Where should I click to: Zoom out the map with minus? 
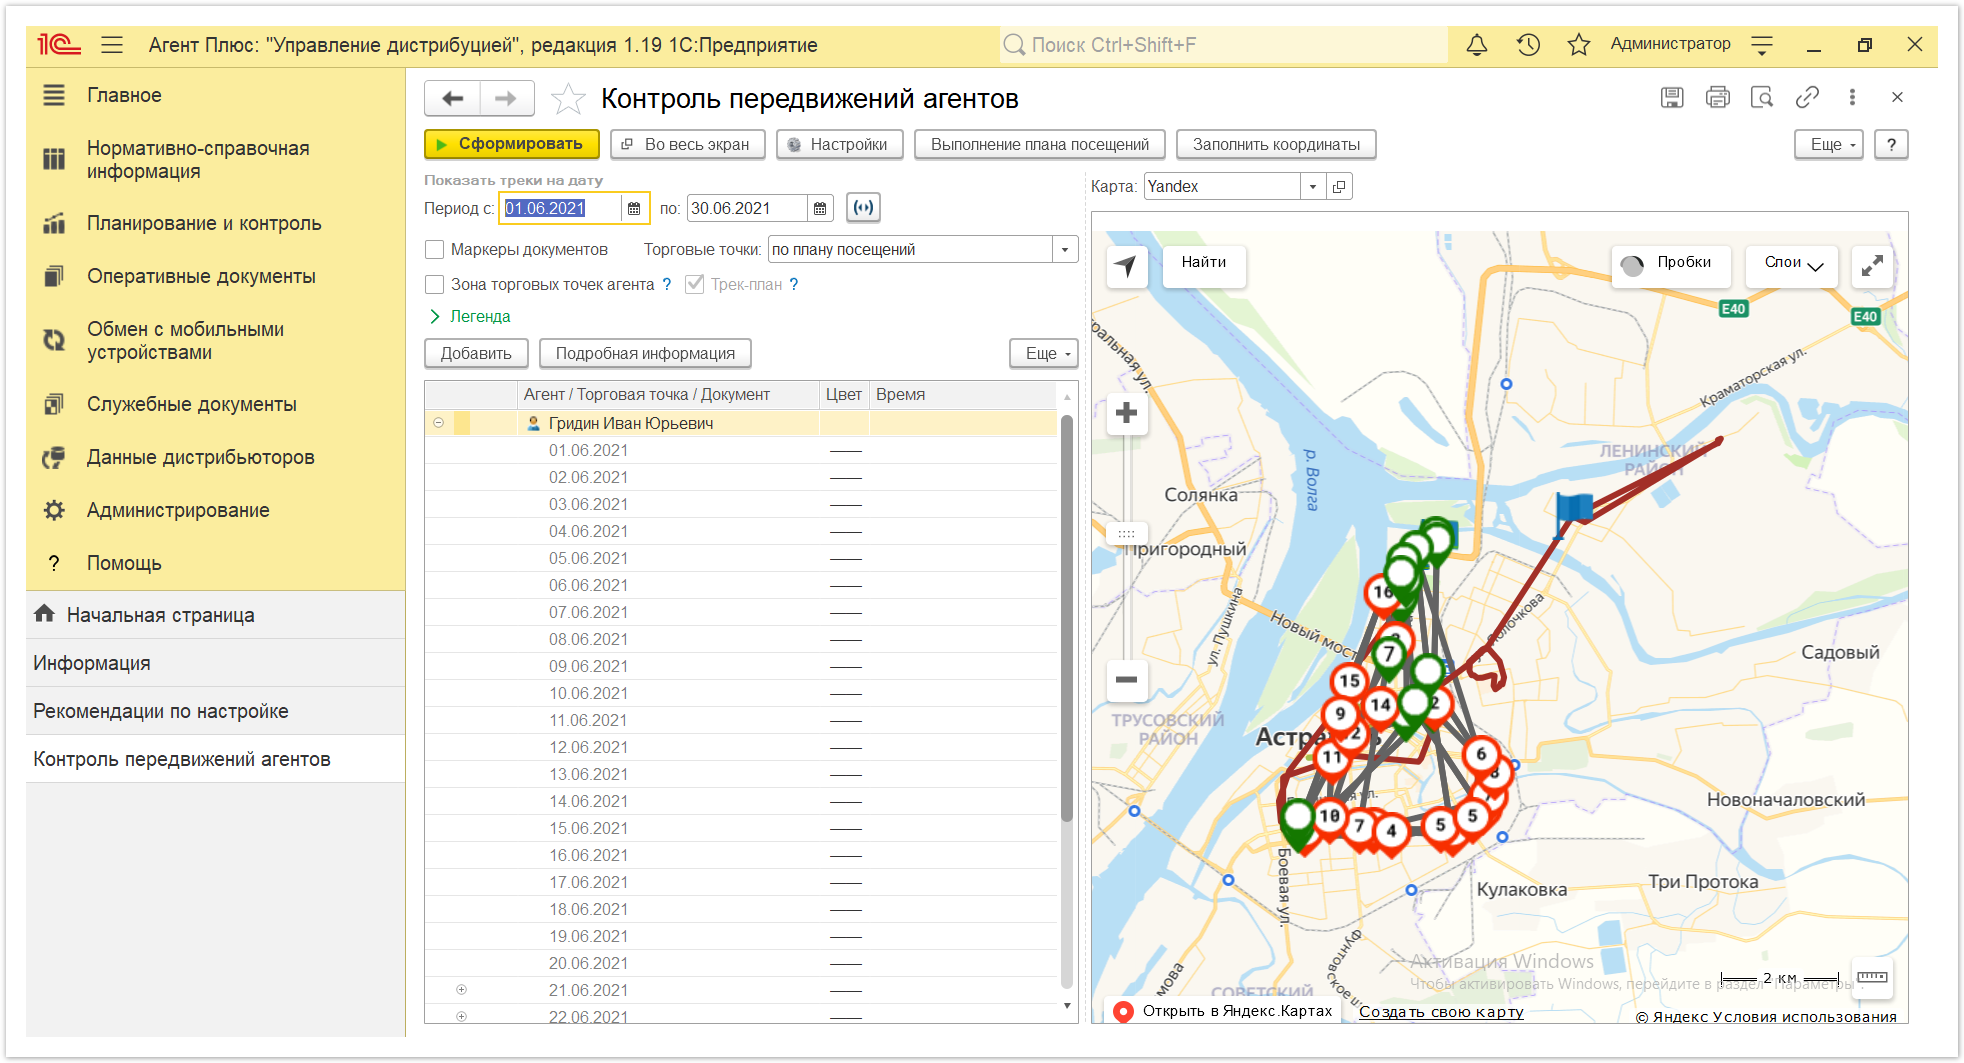click(1127, 680)
